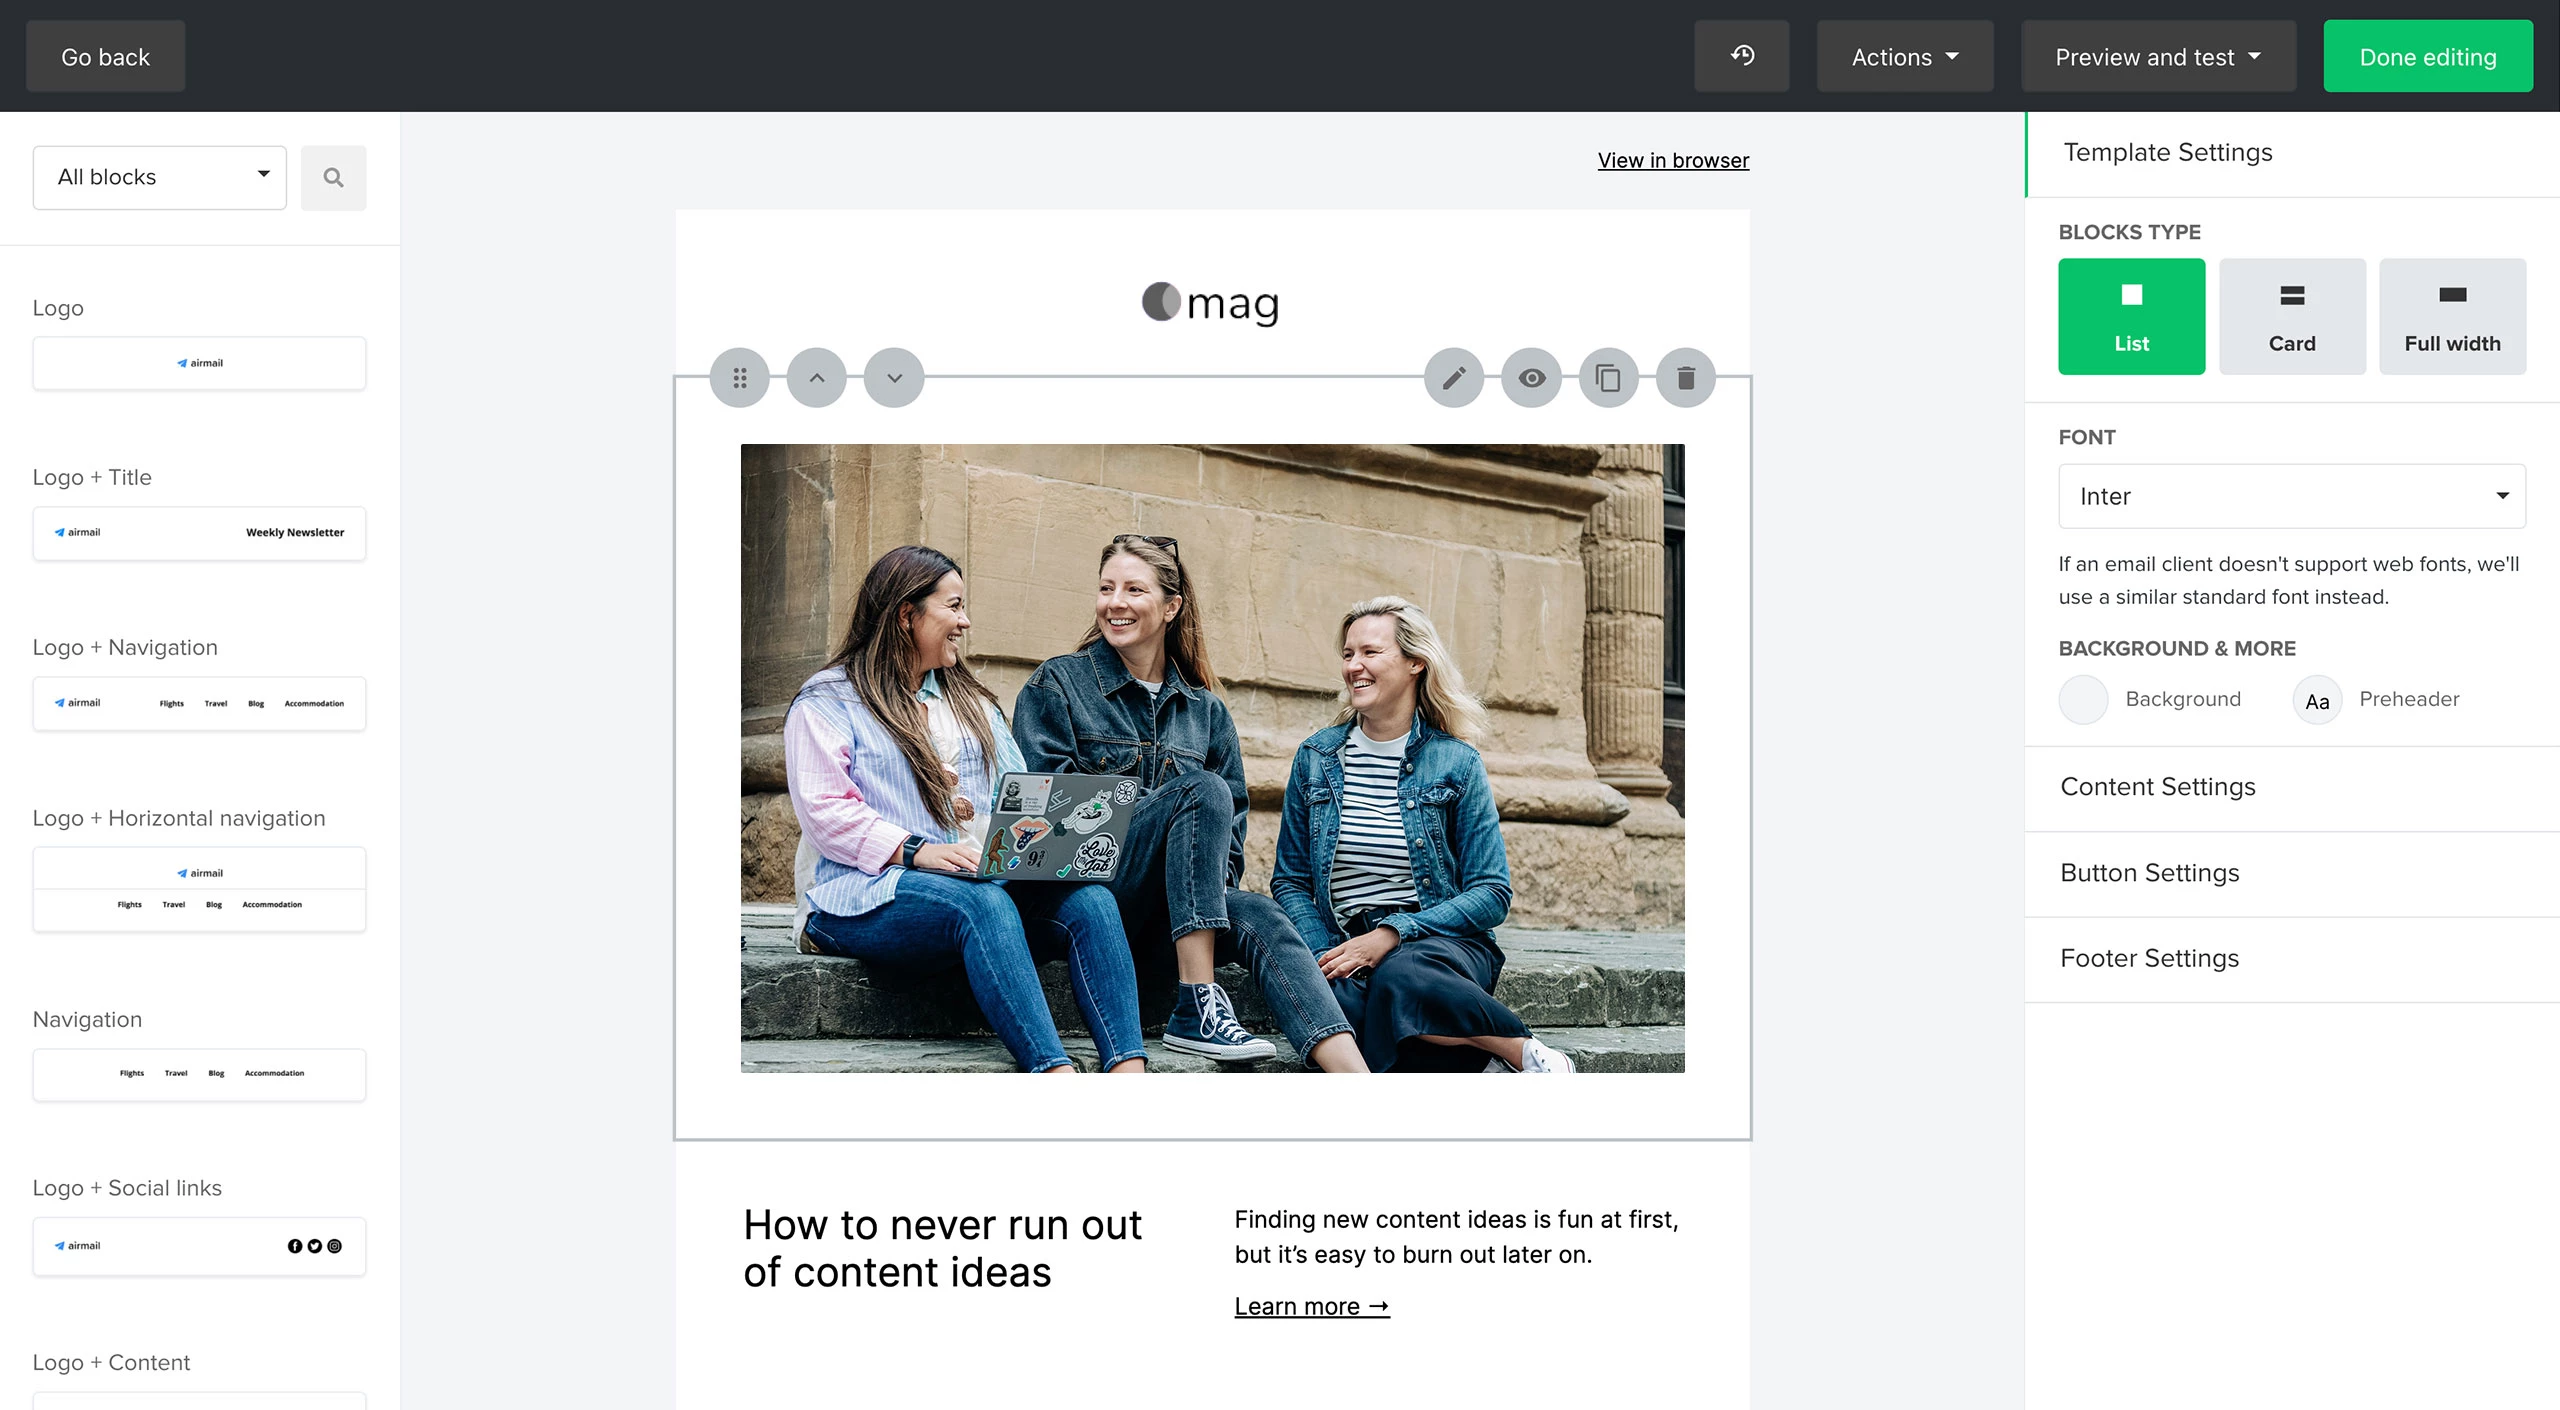Select the Card blocks type
Viewport: 2560px width, 1410px height.
tap(2291, 316)
